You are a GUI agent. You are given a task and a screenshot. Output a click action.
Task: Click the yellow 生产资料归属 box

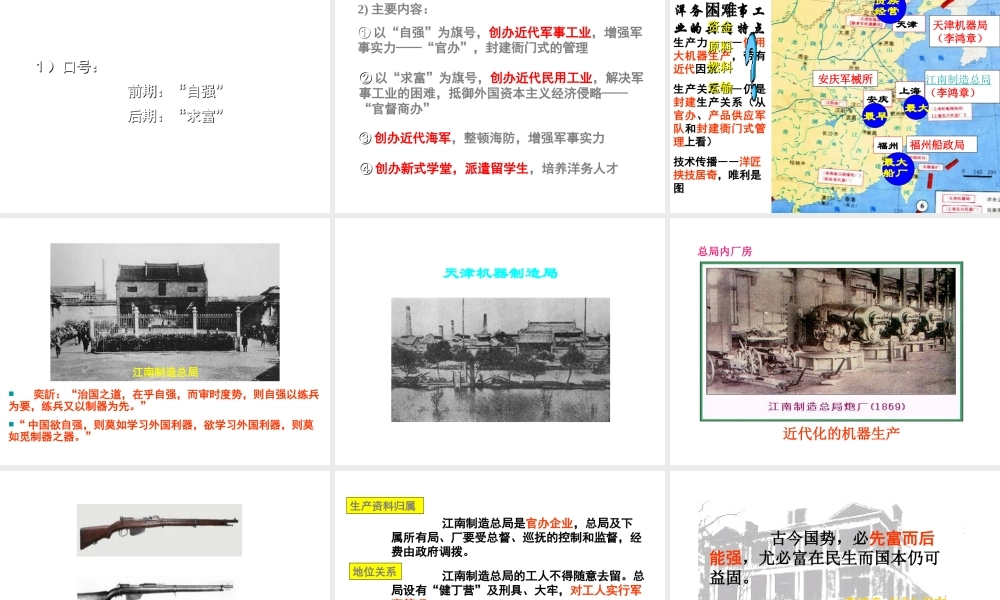[x=385, y=506]
